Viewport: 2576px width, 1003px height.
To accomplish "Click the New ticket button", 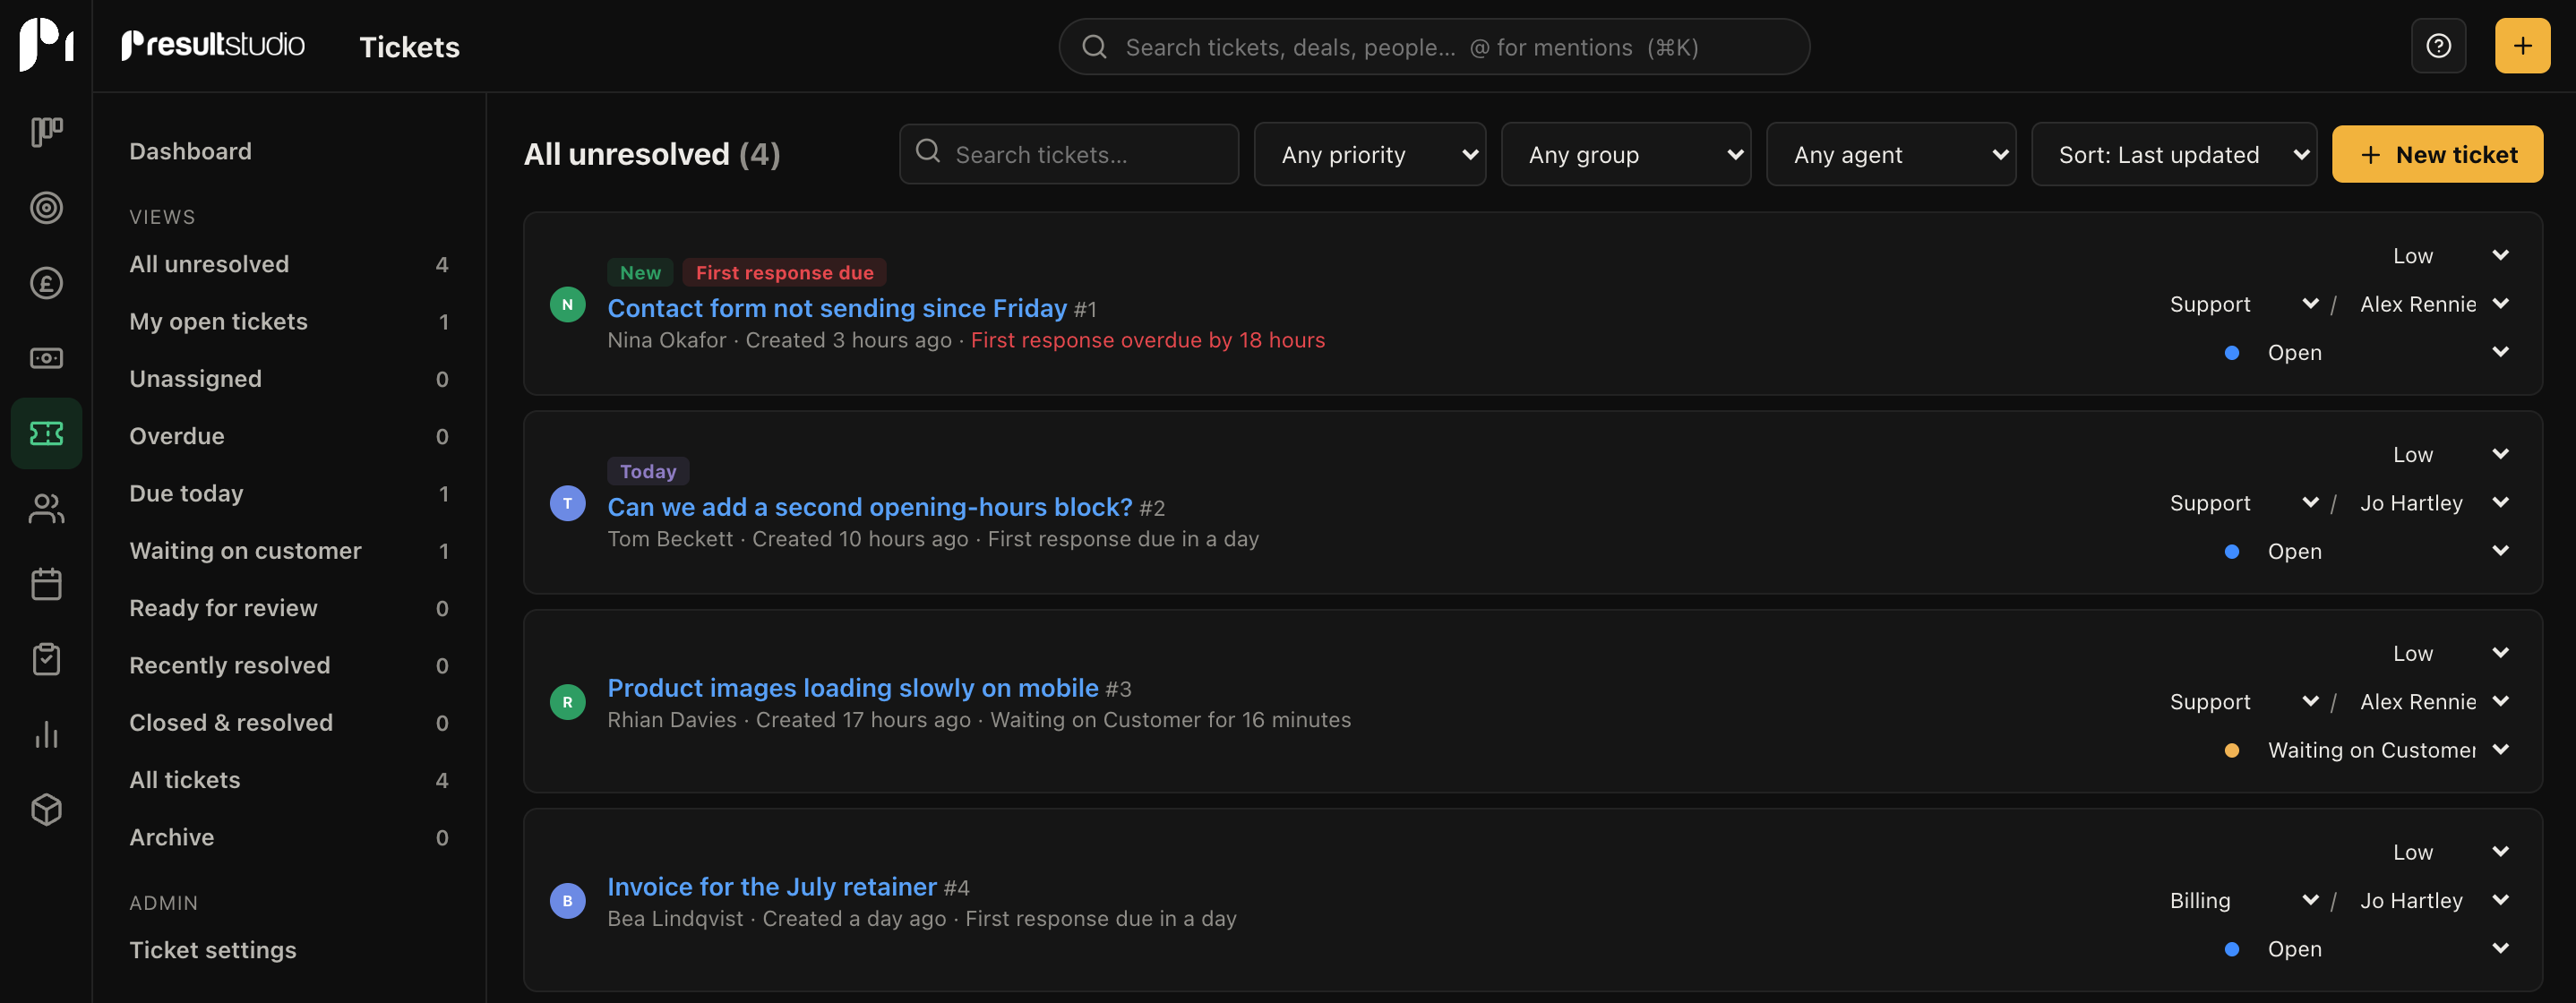I will (x=2436, y=155).
